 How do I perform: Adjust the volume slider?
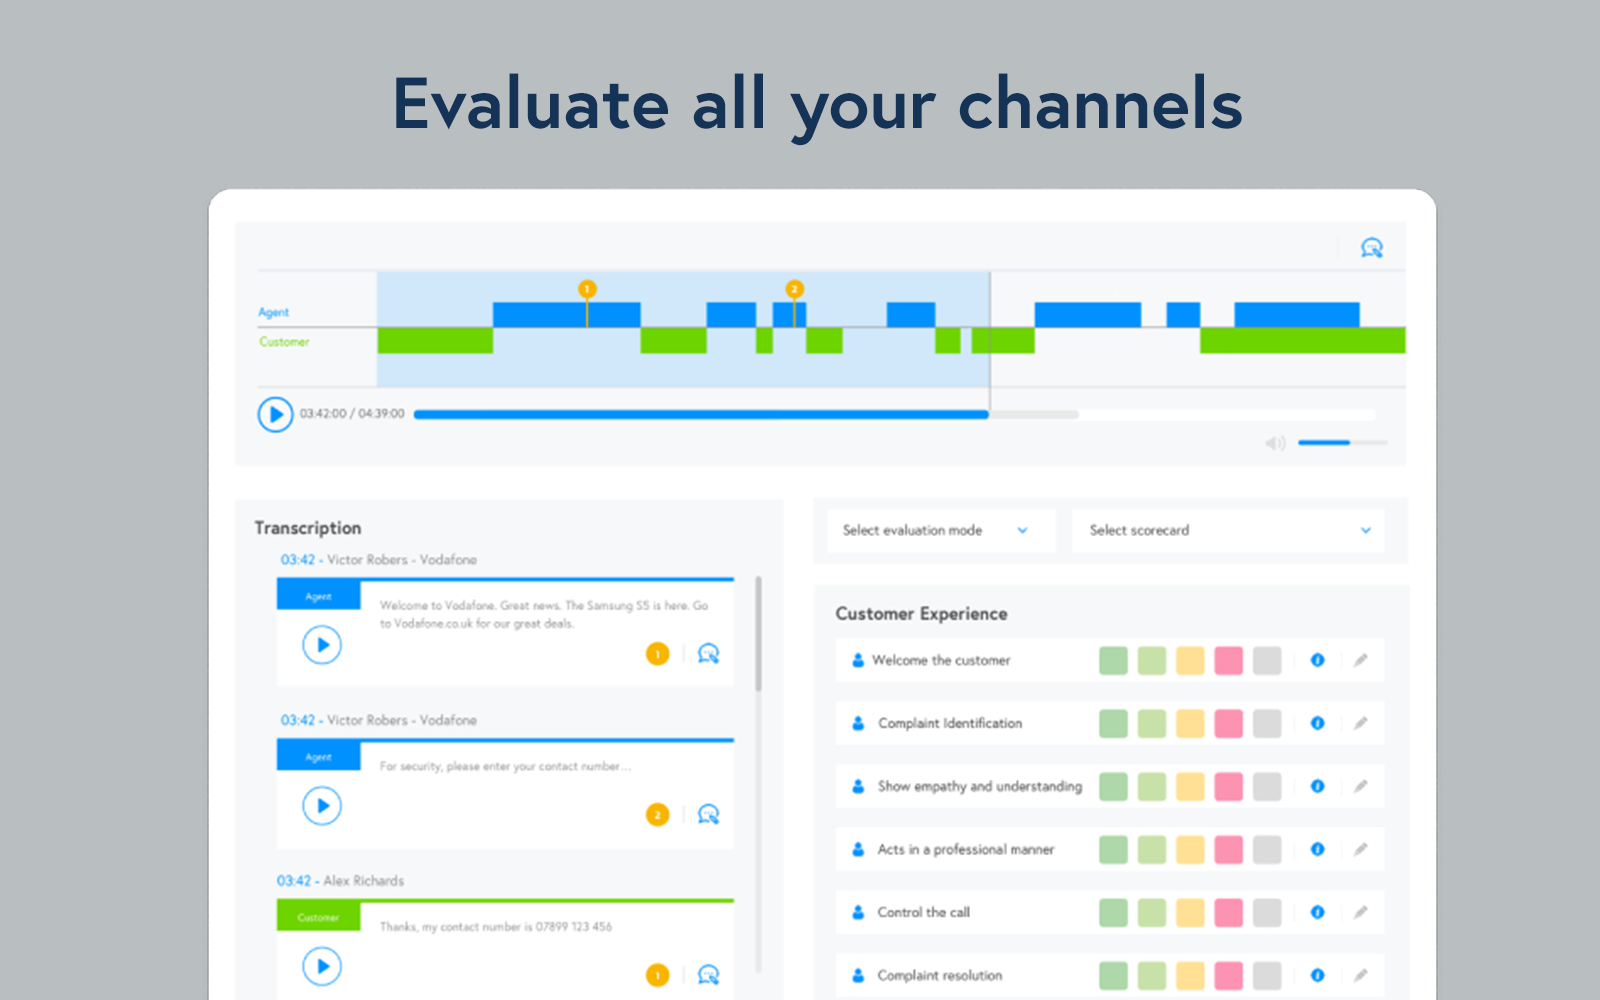(1342, 442)
